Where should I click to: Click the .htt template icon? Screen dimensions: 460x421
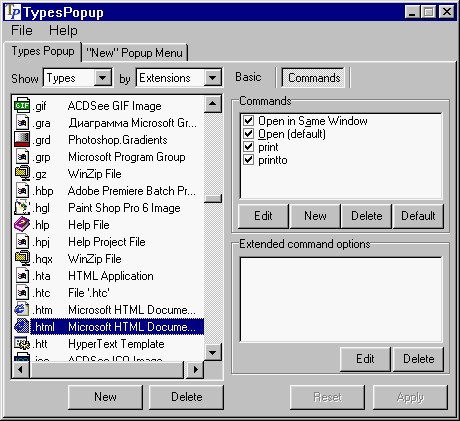(x=22, y=344)
